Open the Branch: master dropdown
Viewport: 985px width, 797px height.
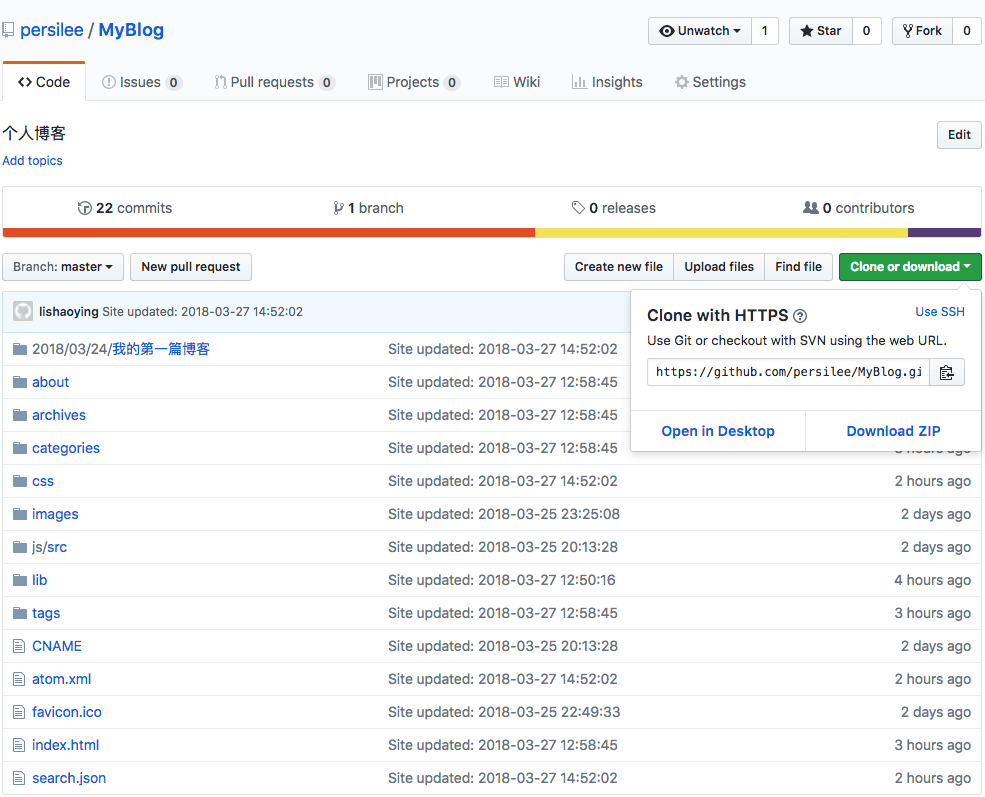point(63,267)
